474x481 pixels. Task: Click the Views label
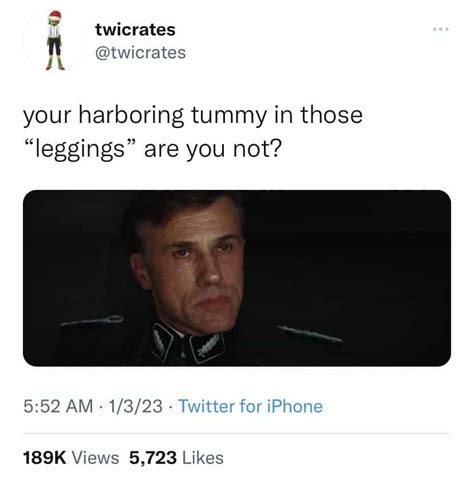pyautogui.click(x=95, y=457)
